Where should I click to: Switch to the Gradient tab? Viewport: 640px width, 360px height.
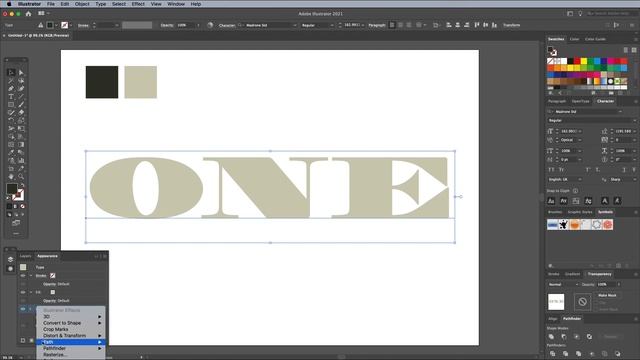(x=572, y=274)
